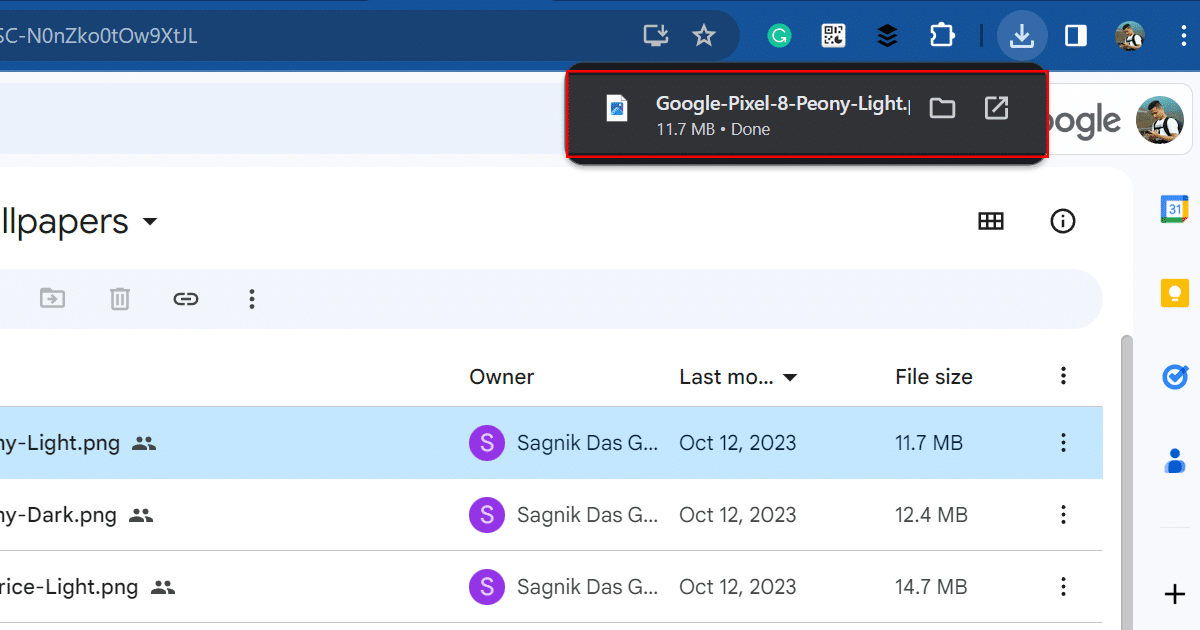Select the Peony-Dark.png file row
Viewport: 1200px width, 630px height.
click(x=300, y=515)
